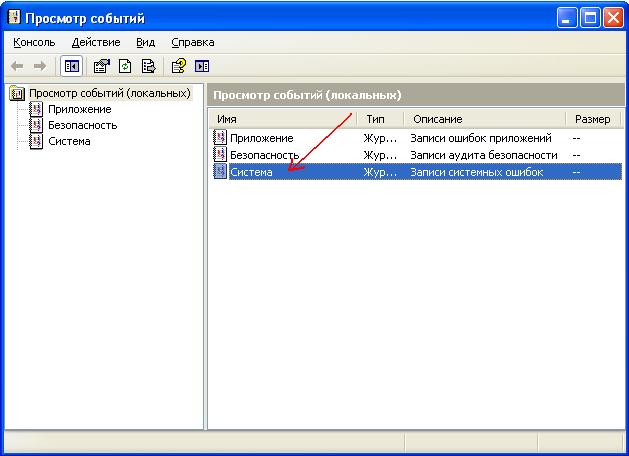Viewport: 629px width, 456px height.
Task: Select Приложение in the left tree
Action: pyautogui.click(x=79, y=109)
